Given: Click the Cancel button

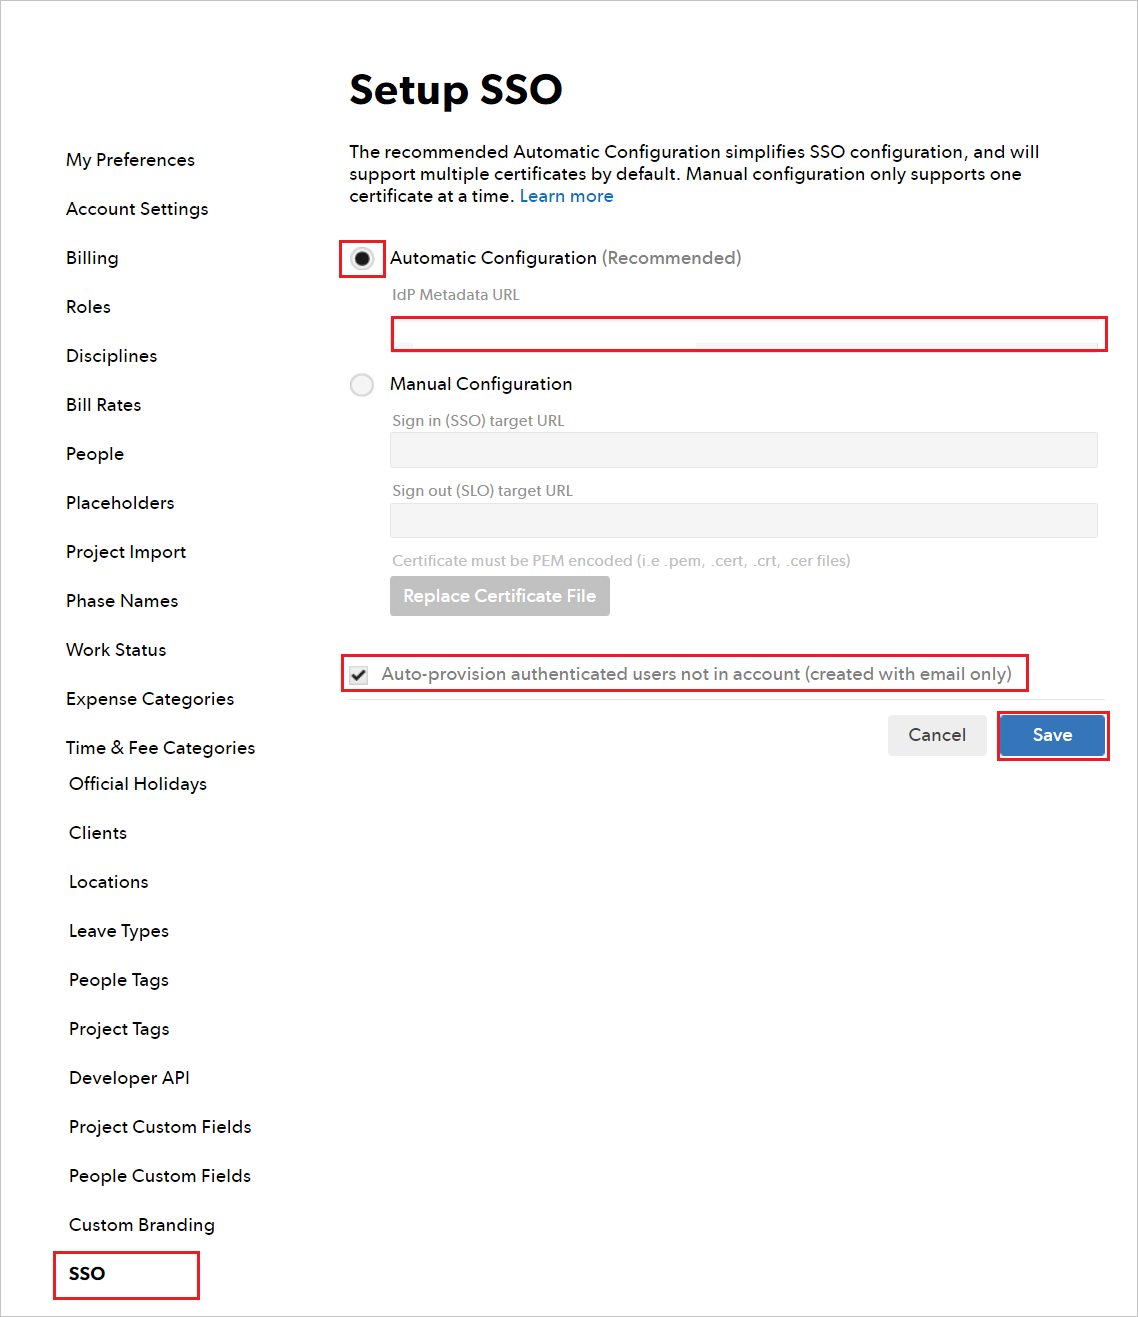Looking at the screenshot, I should (936, 735).
